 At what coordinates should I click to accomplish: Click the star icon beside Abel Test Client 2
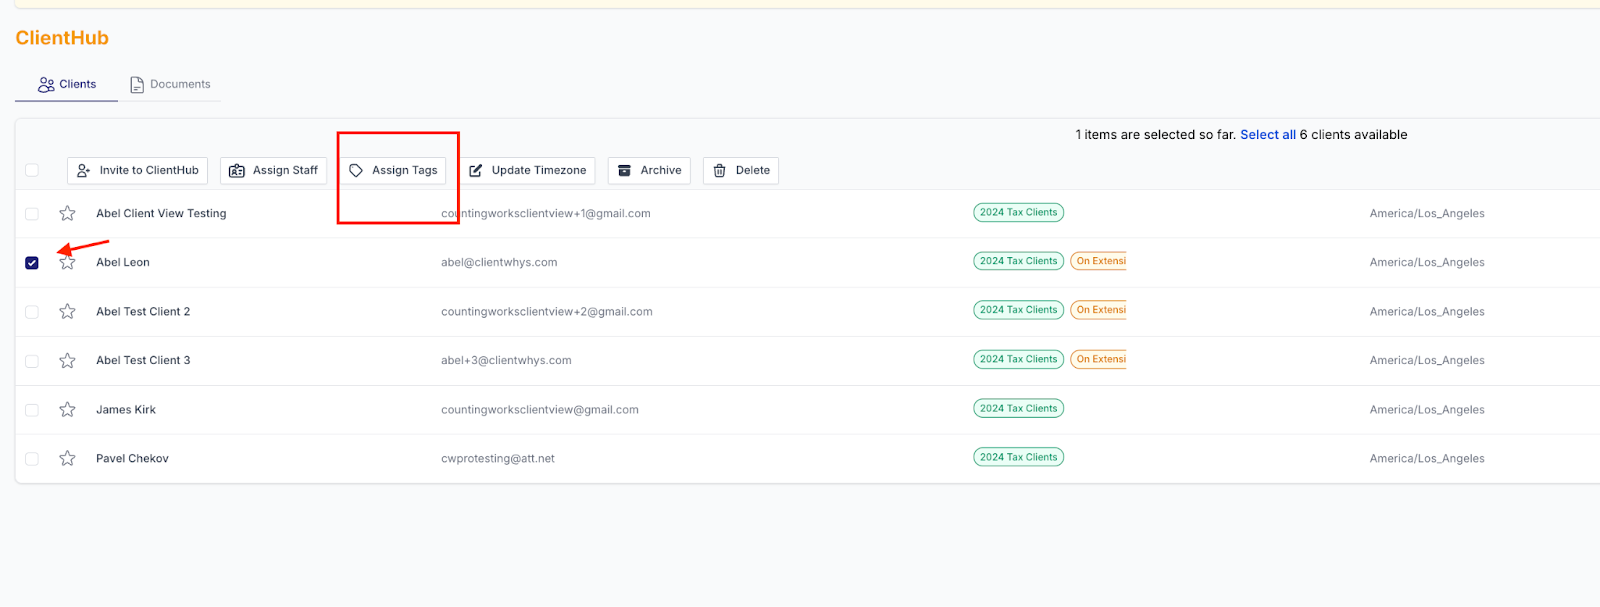point(67,311)
